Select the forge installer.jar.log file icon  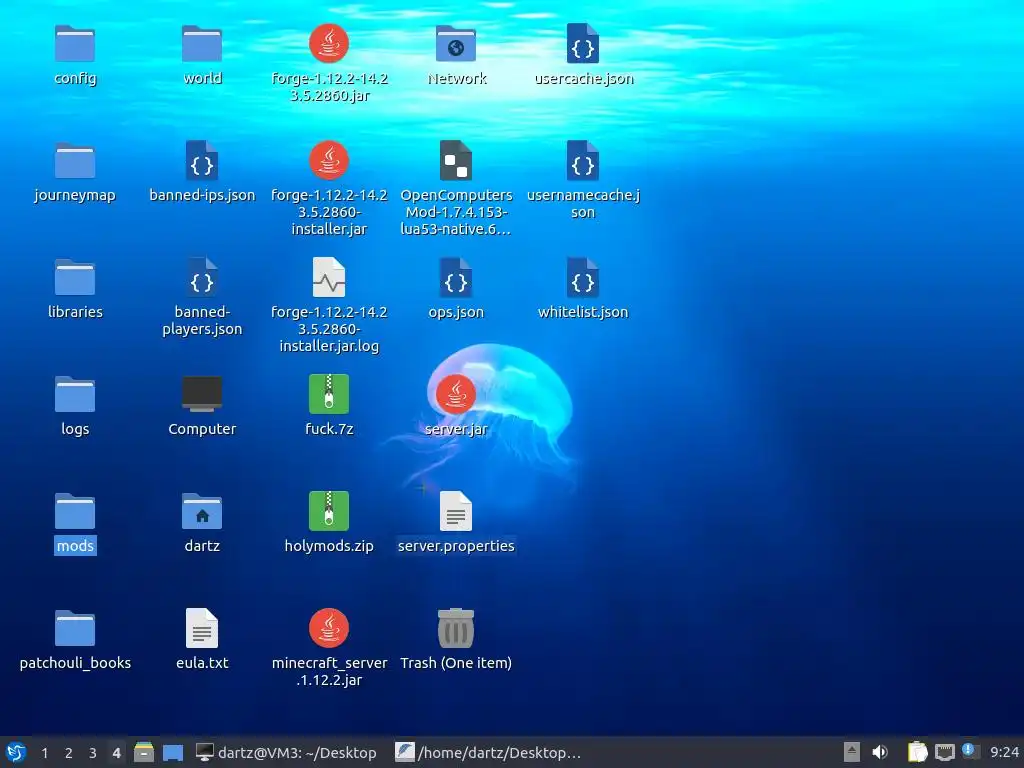coord(329,278)
